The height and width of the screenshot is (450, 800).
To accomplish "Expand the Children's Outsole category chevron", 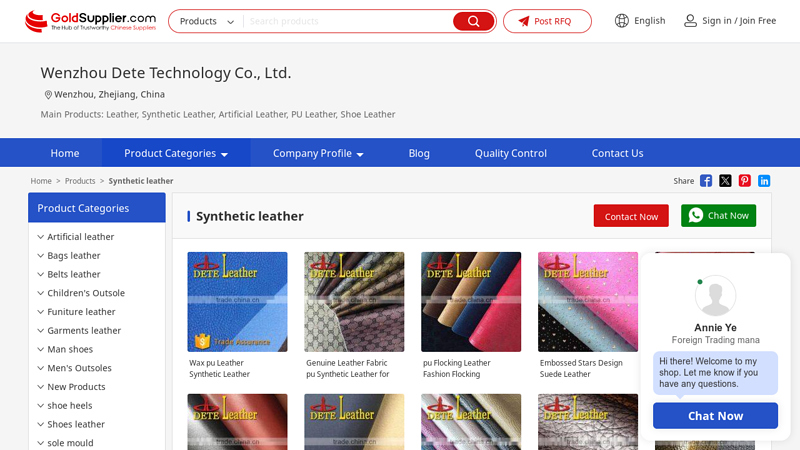I will (x=41, y=293).
